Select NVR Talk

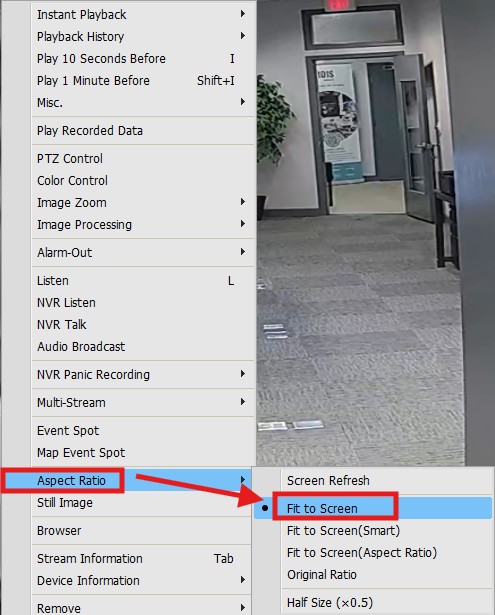coord(143,324)
